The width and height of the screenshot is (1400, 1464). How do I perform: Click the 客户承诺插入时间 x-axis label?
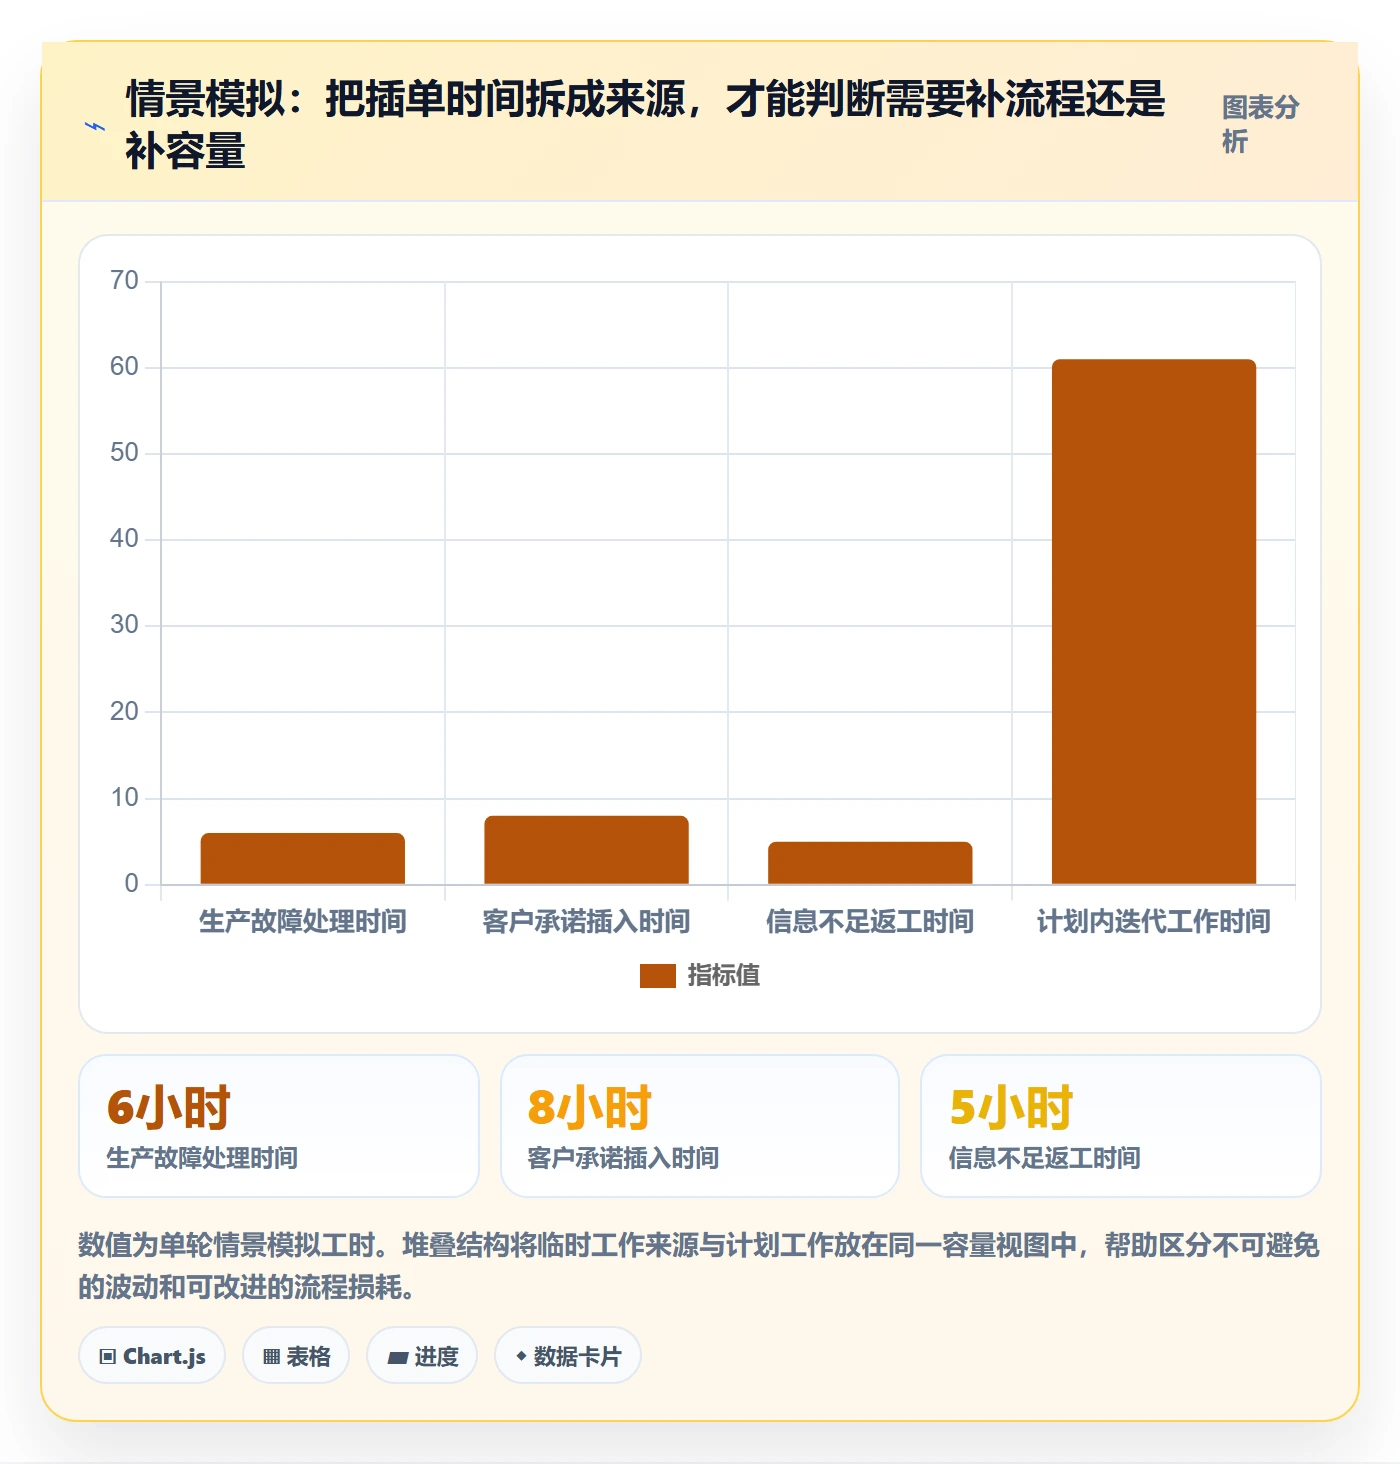tap(587, 921)
